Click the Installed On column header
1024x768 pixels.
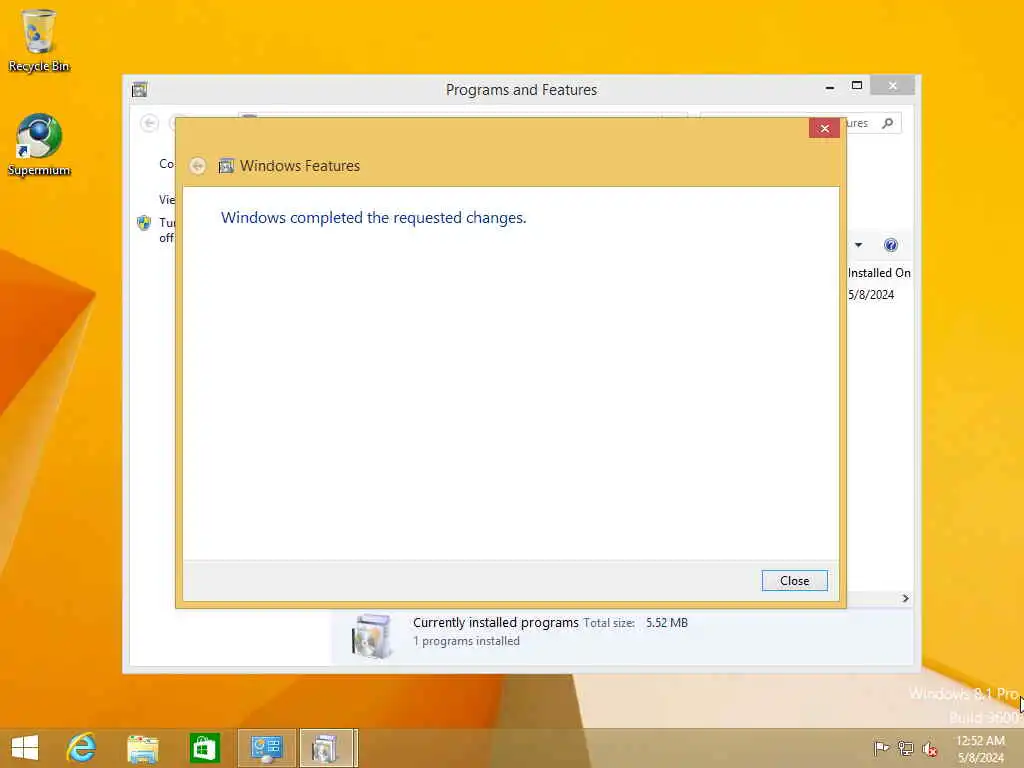pyautogui.click(x=879, y=273)
